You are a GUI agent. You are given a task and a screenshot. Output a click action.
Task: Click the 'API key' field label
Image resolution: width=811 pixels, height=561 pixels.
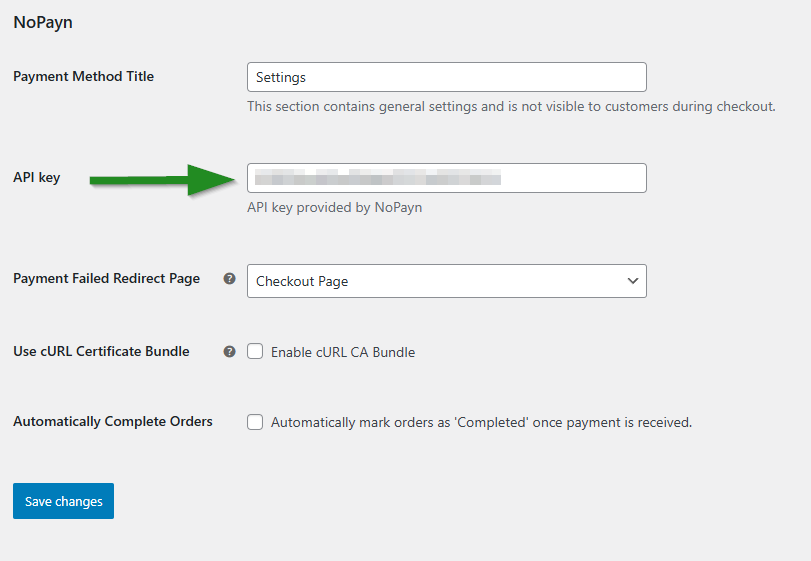[36, 177]
